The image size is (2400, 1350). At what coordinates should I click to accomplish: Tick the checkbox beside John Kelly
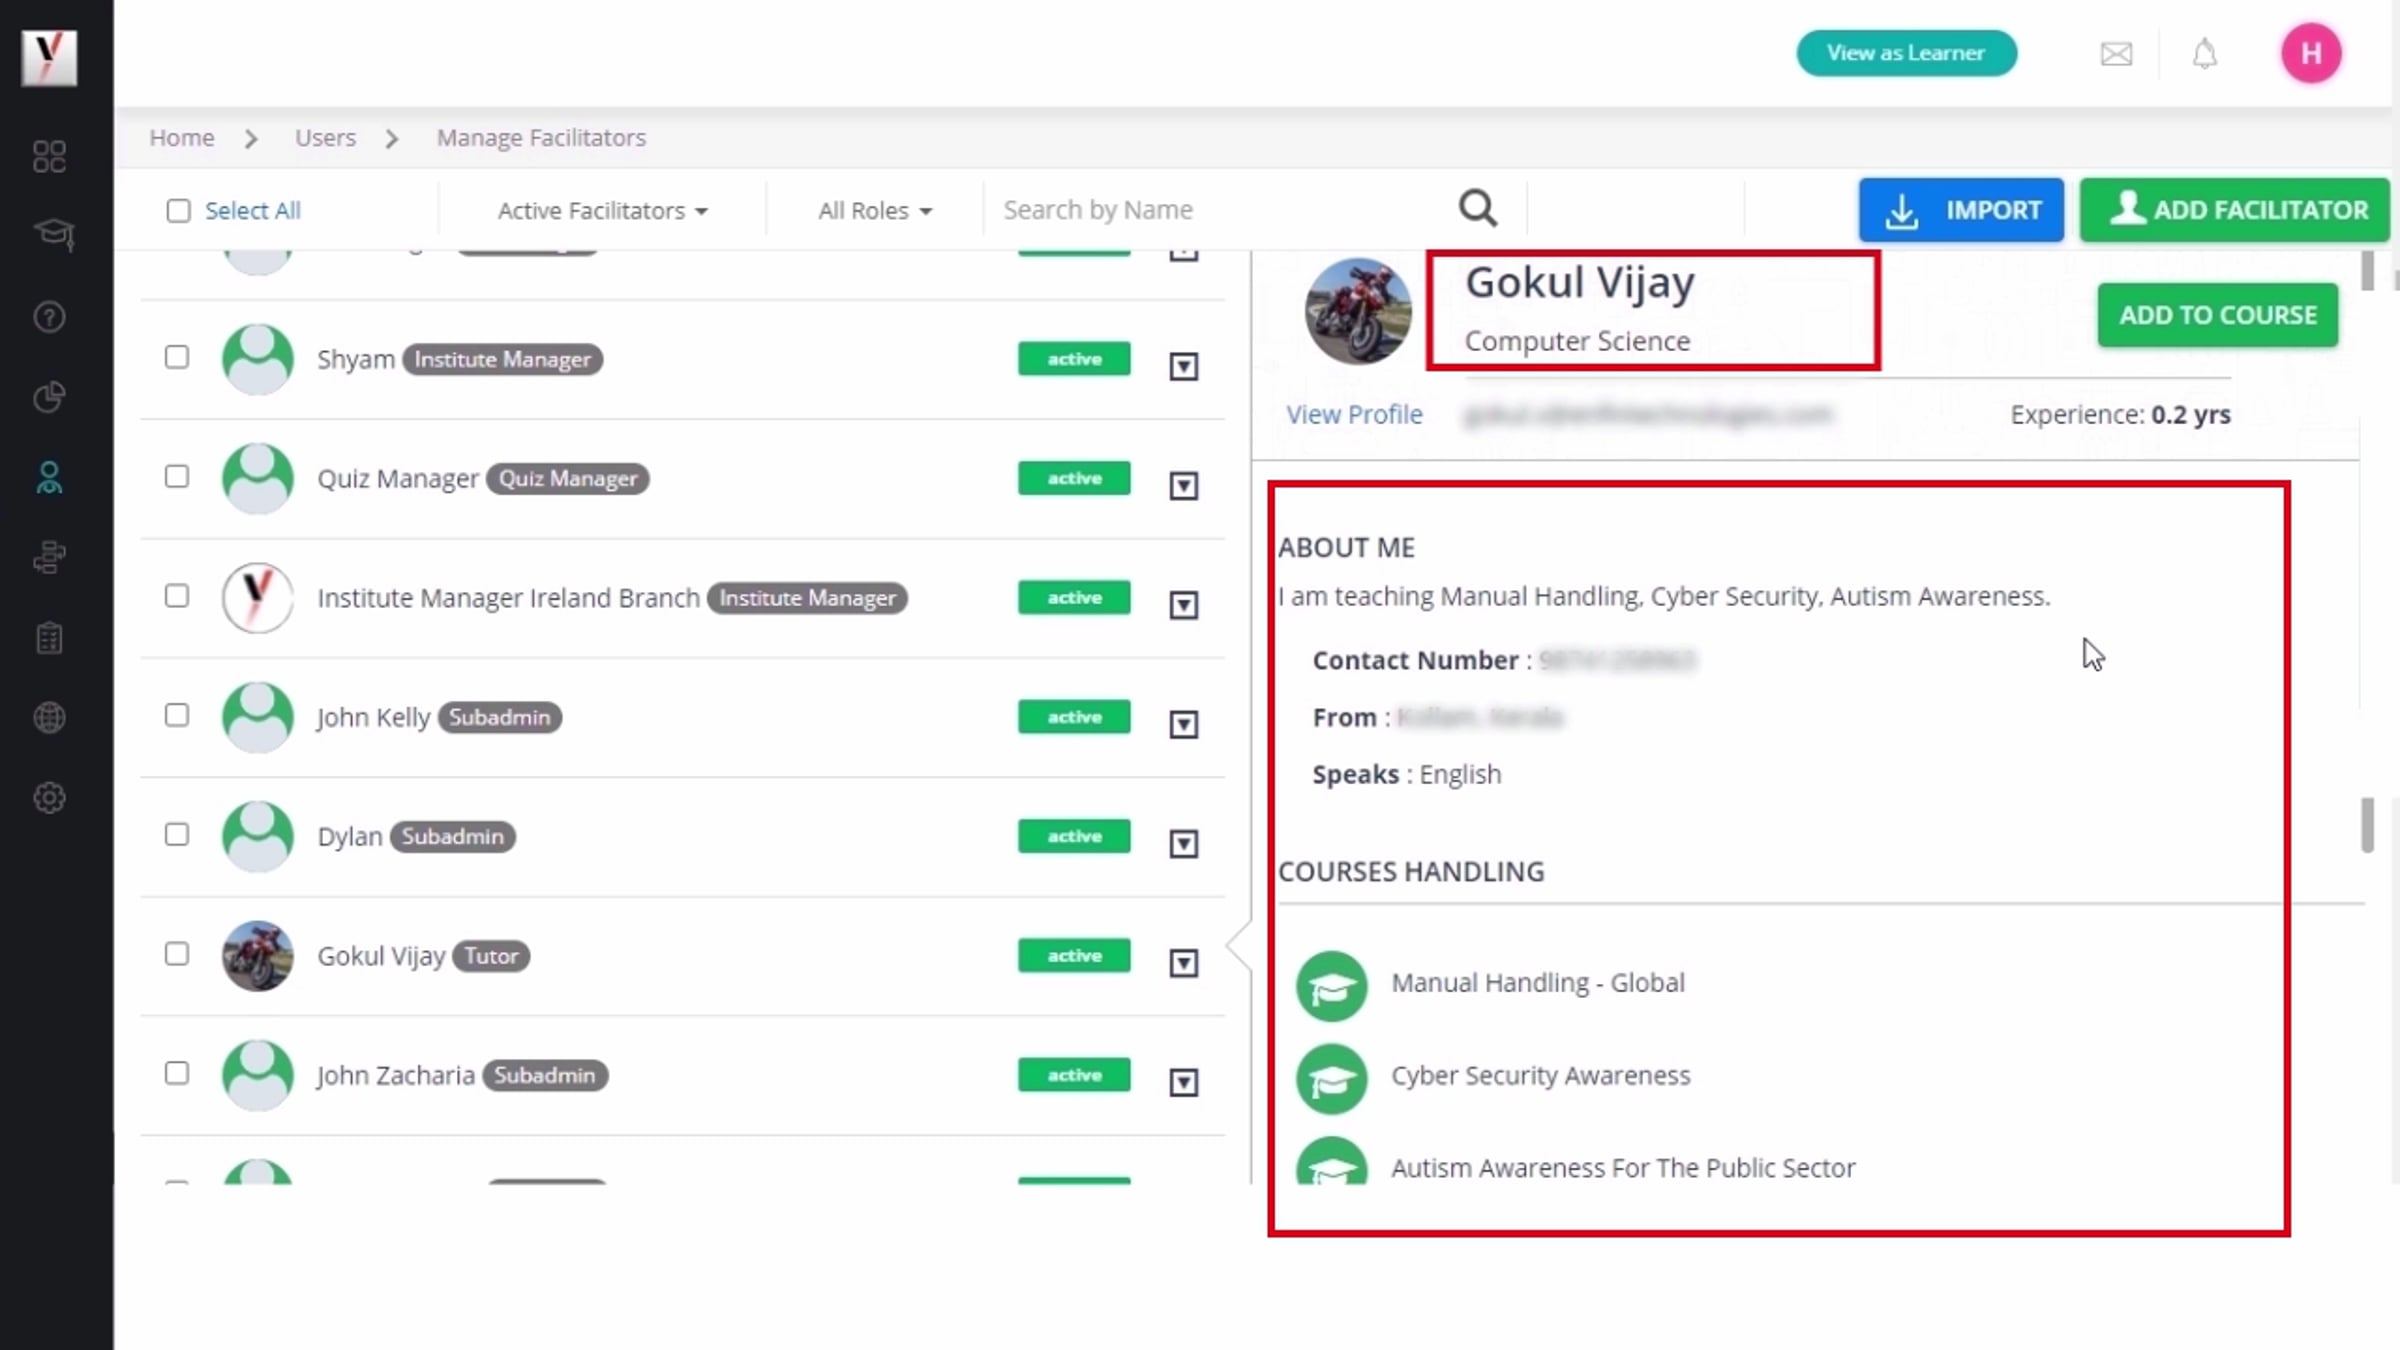[177, 716]
